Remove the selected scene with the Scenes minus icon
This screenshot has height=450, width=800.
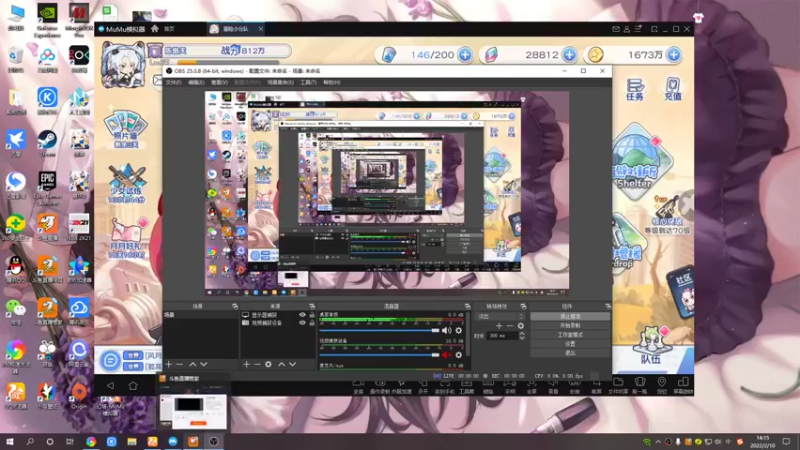(x=180, y=364)
